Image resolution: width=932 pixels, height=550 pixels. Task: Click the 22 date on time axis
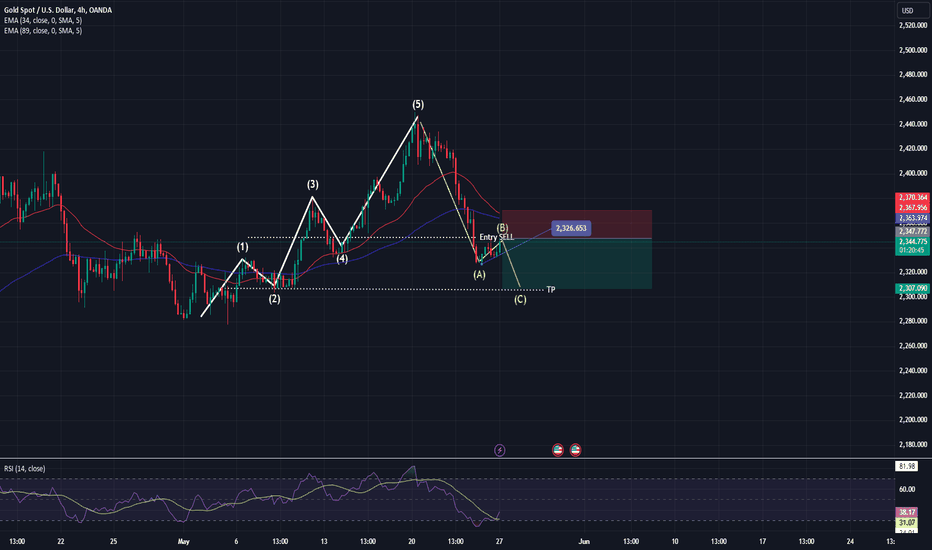tap(61, 542)
